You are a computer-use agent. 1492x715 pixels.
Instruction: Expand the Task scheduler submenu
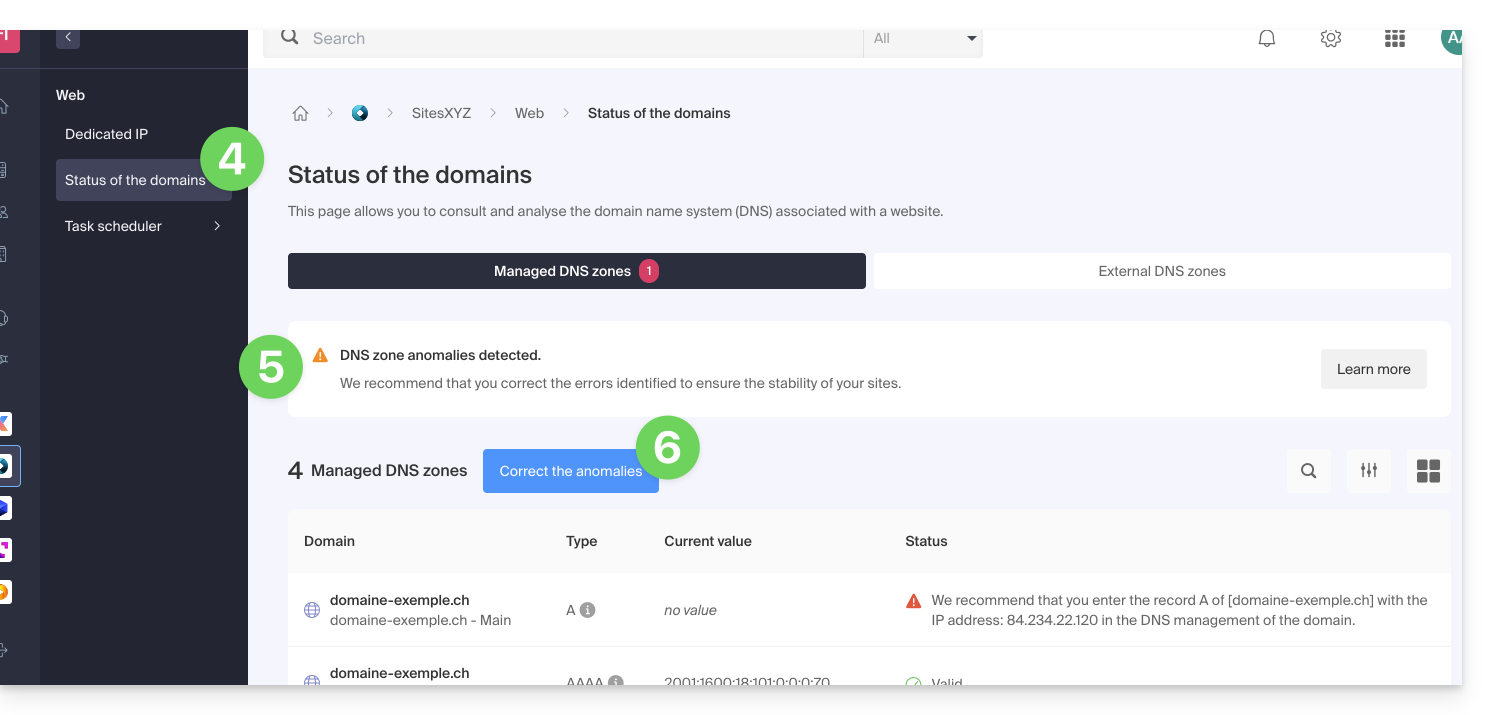pos(217,226)
